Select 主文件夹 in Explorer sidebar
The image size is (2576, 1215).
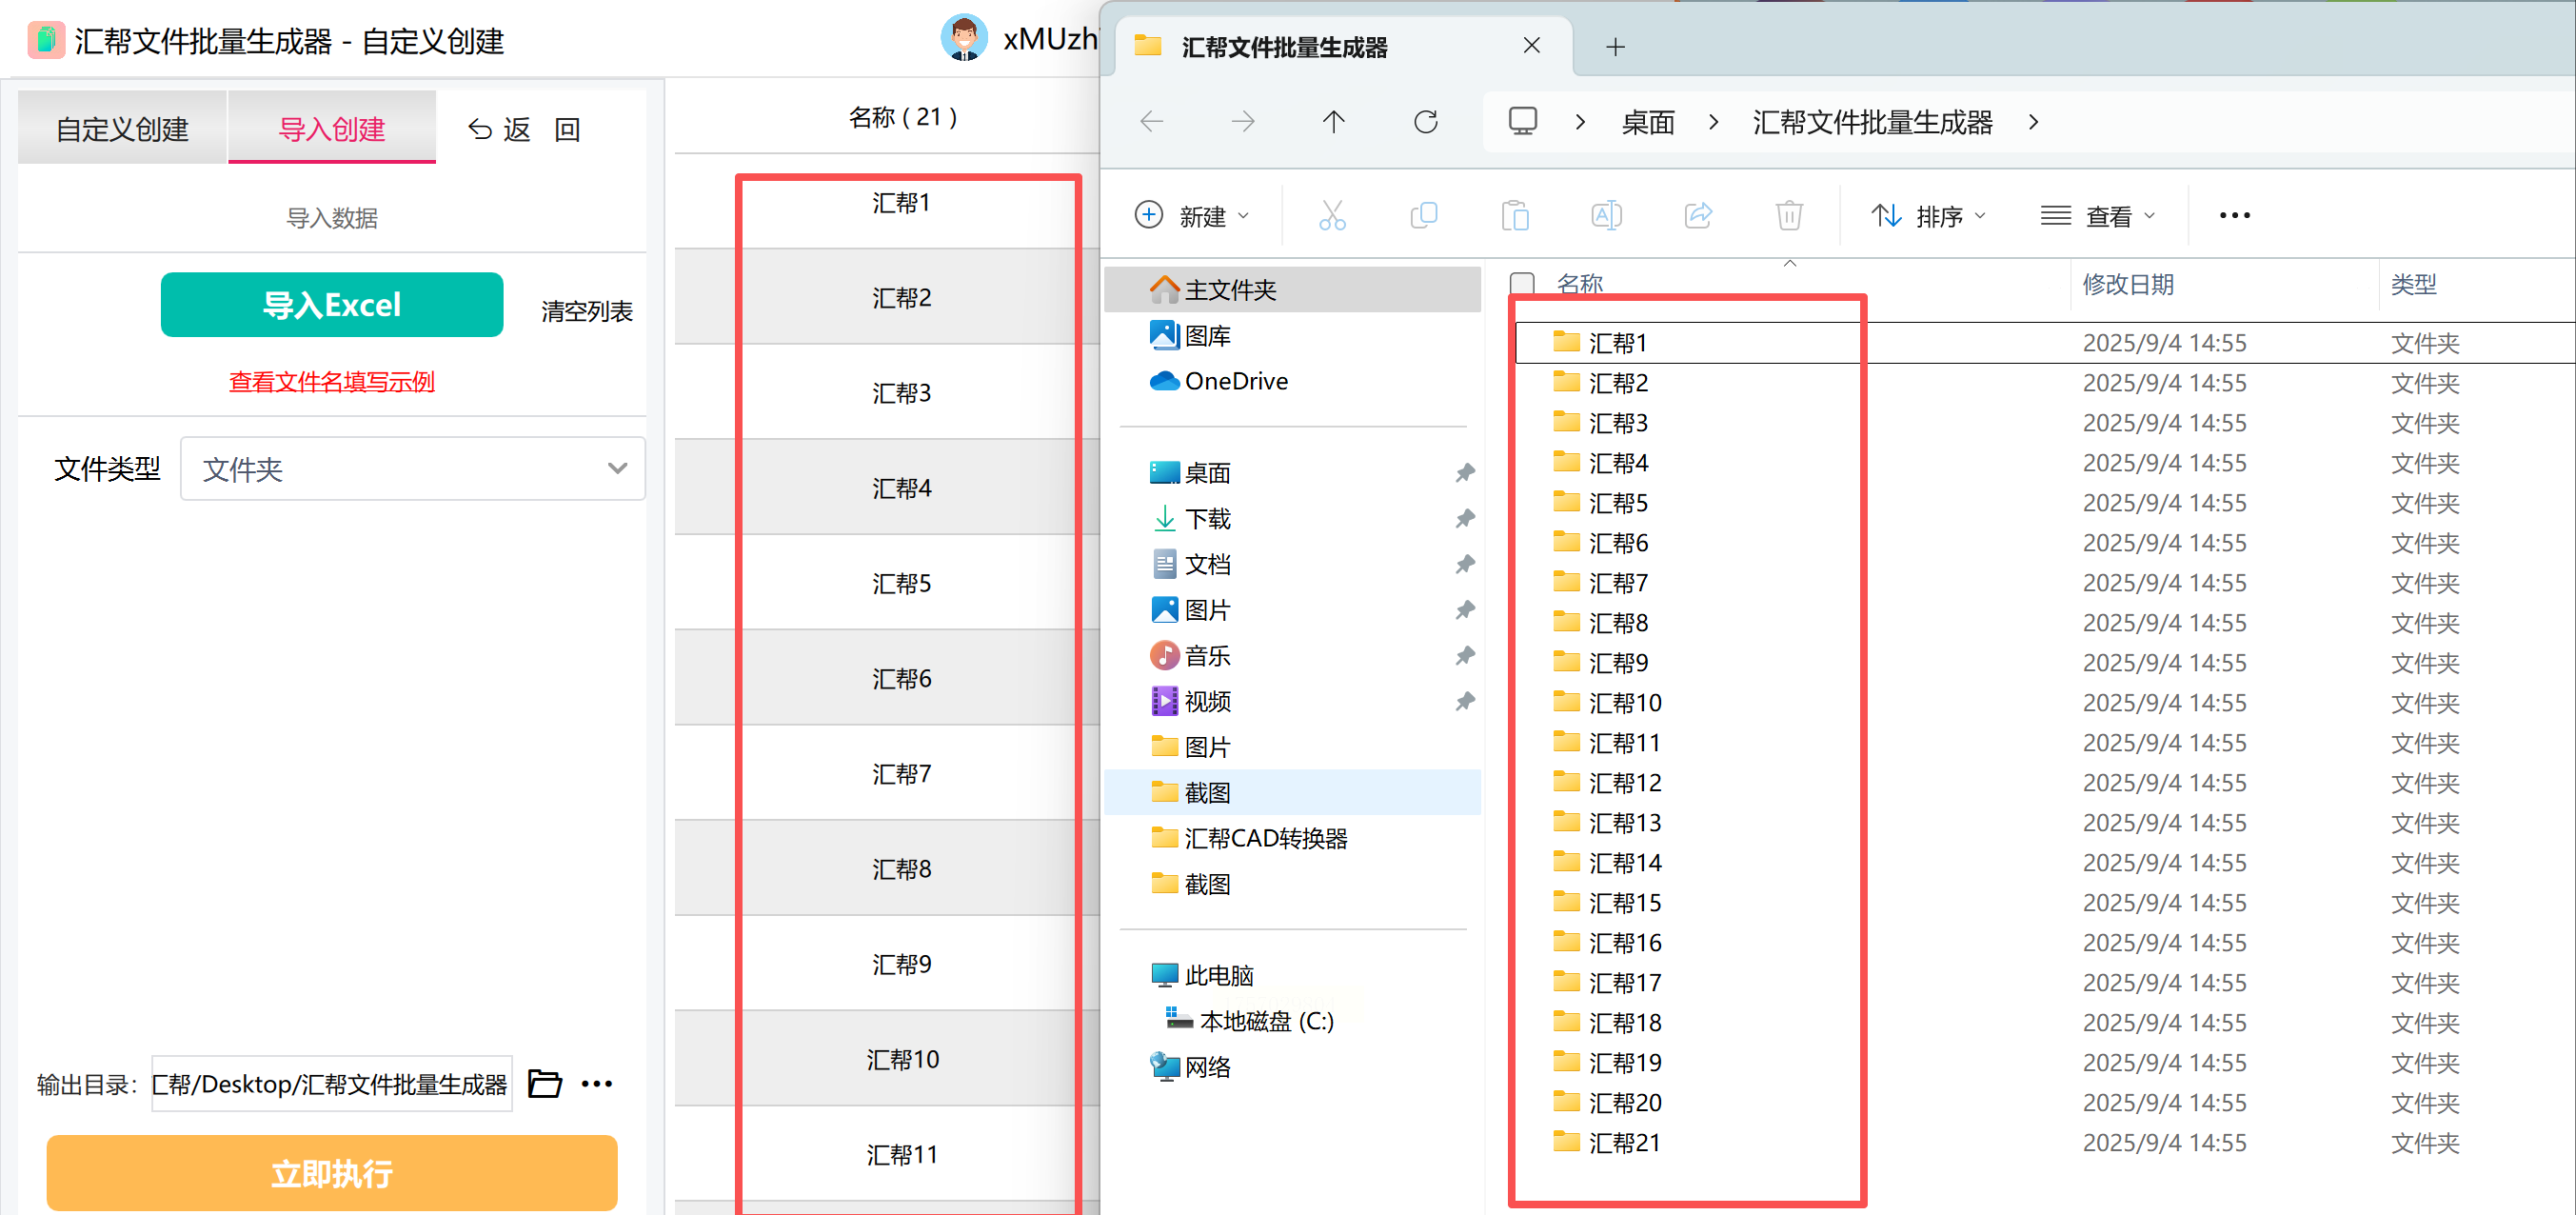1292,289
